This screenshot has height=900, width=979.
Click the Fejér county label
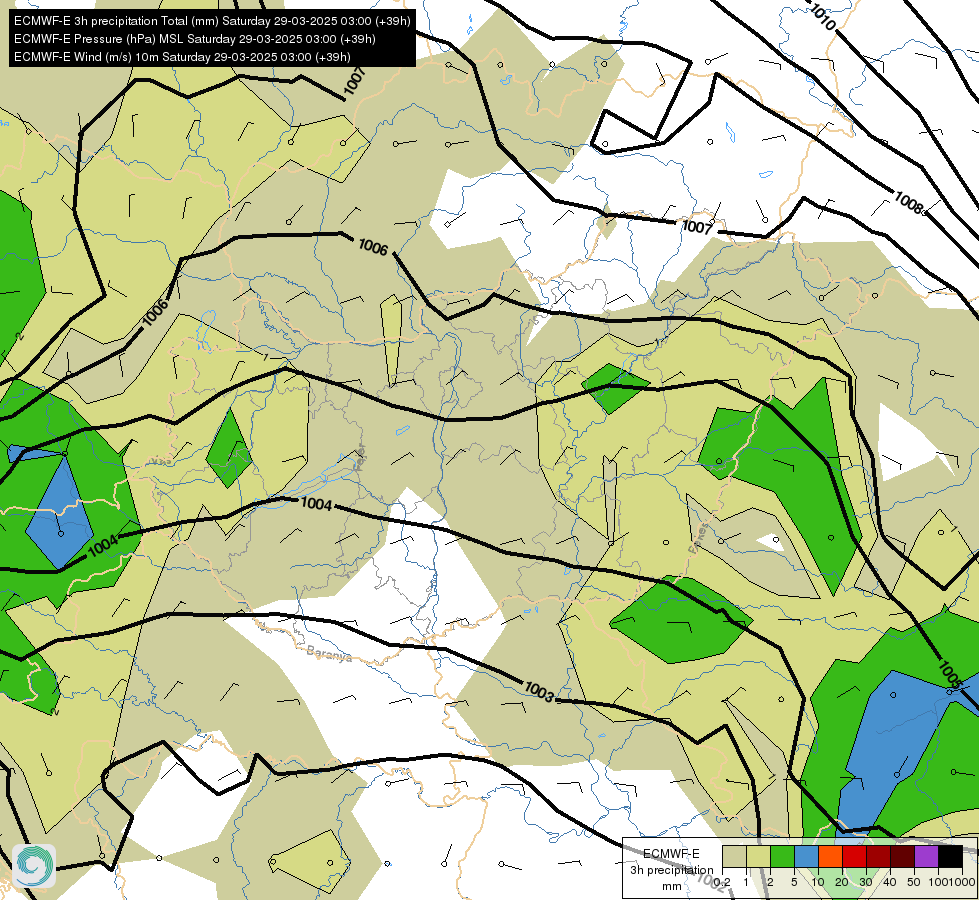359,458
